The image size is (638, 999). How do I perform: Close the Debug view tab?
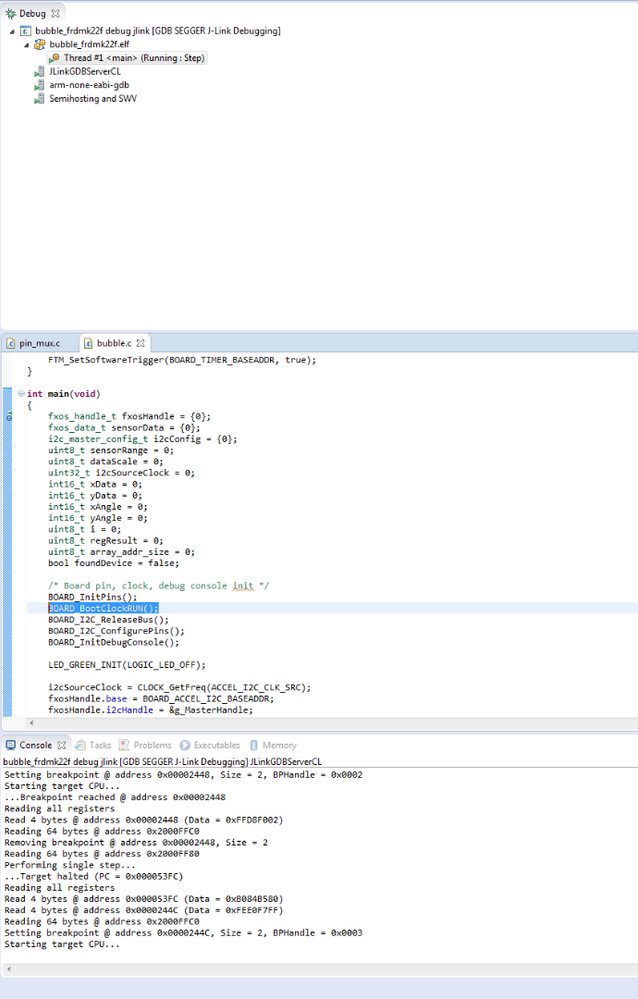pos(55,13)
